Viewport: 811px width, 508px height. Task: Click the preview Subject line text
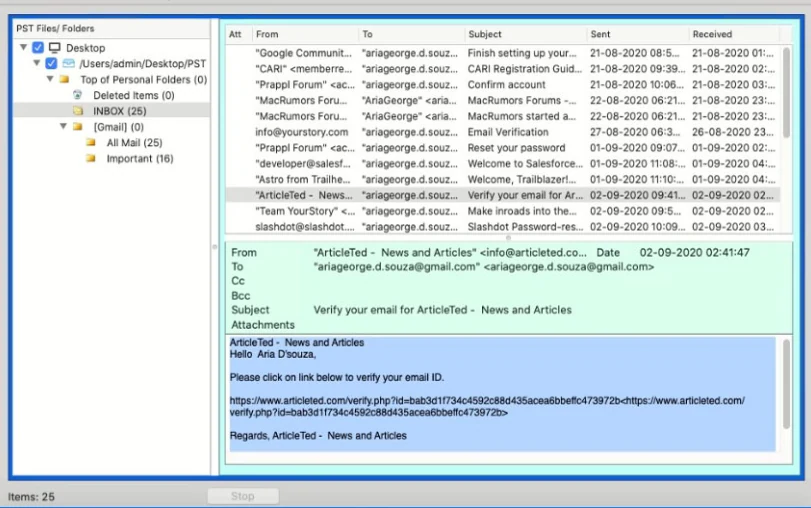coord(442,310)
